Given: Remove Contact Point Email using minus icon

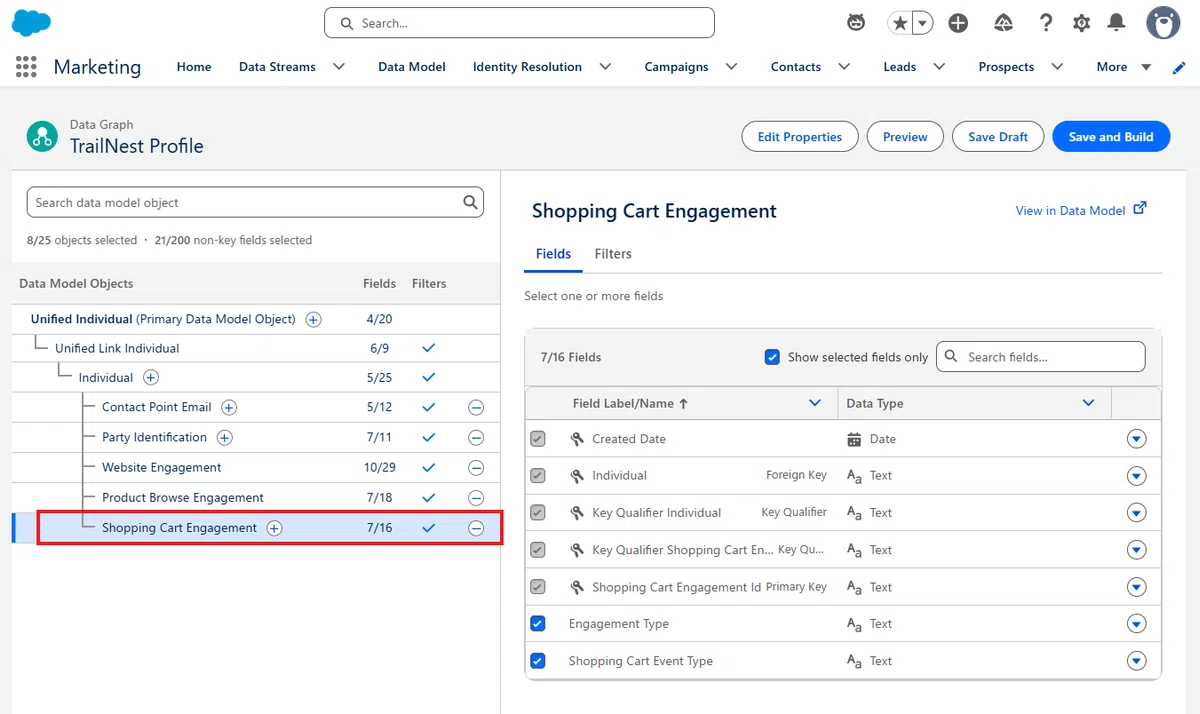Looking at the screenshot, I should (476, 408).
